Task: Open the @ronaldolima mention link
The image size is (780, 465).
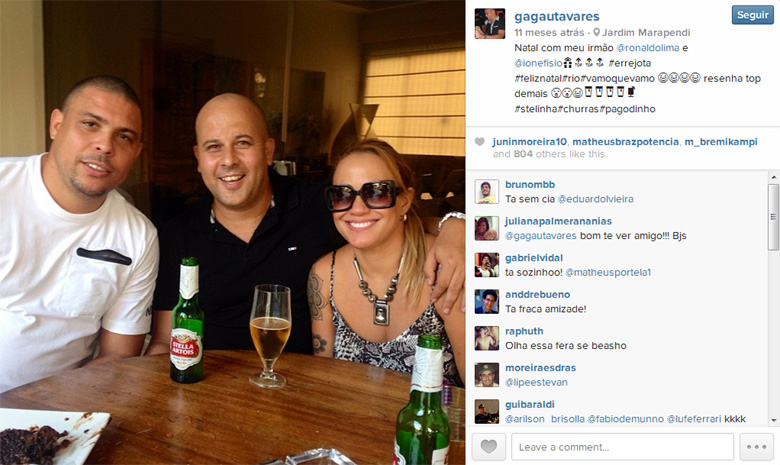Action: point(648,48)
